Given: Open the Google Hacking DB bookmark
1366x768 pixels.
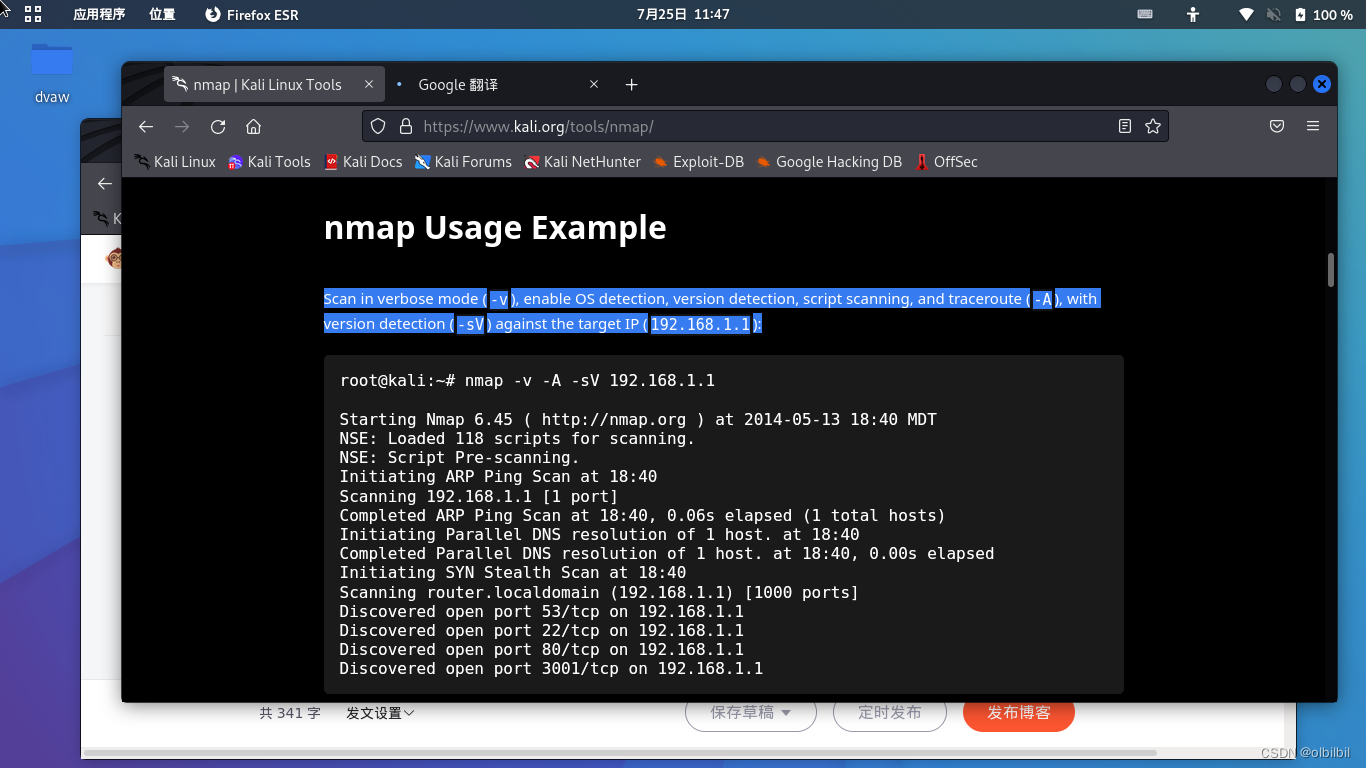Looking at the screenshot, I should click(x=829, y=161).
